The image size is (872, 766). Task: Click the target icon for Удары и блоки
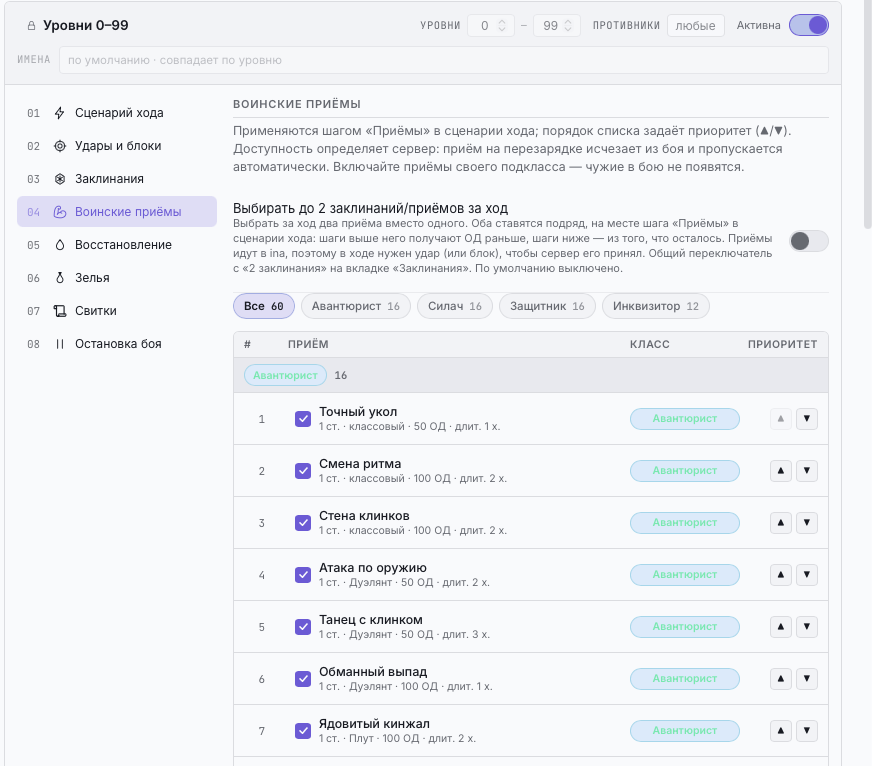click(60, 146)
